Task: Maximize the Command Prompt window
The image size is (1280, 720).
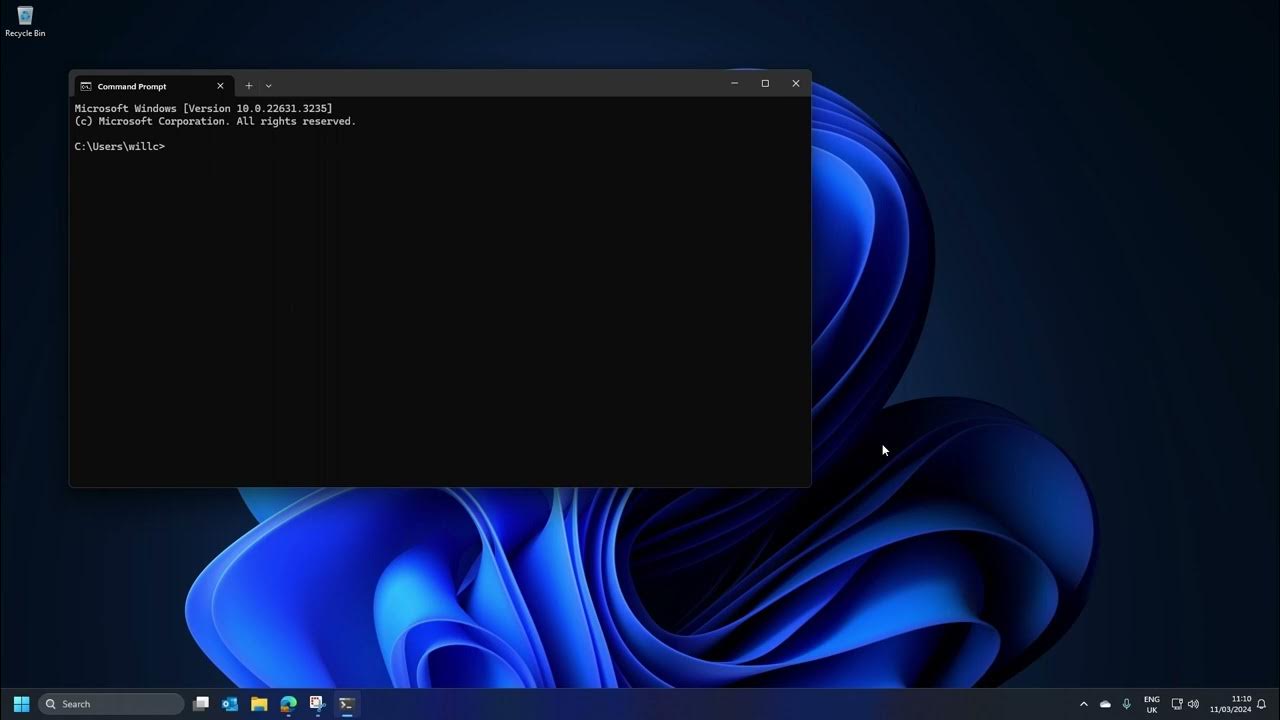Action: click(x=765, y=84)
